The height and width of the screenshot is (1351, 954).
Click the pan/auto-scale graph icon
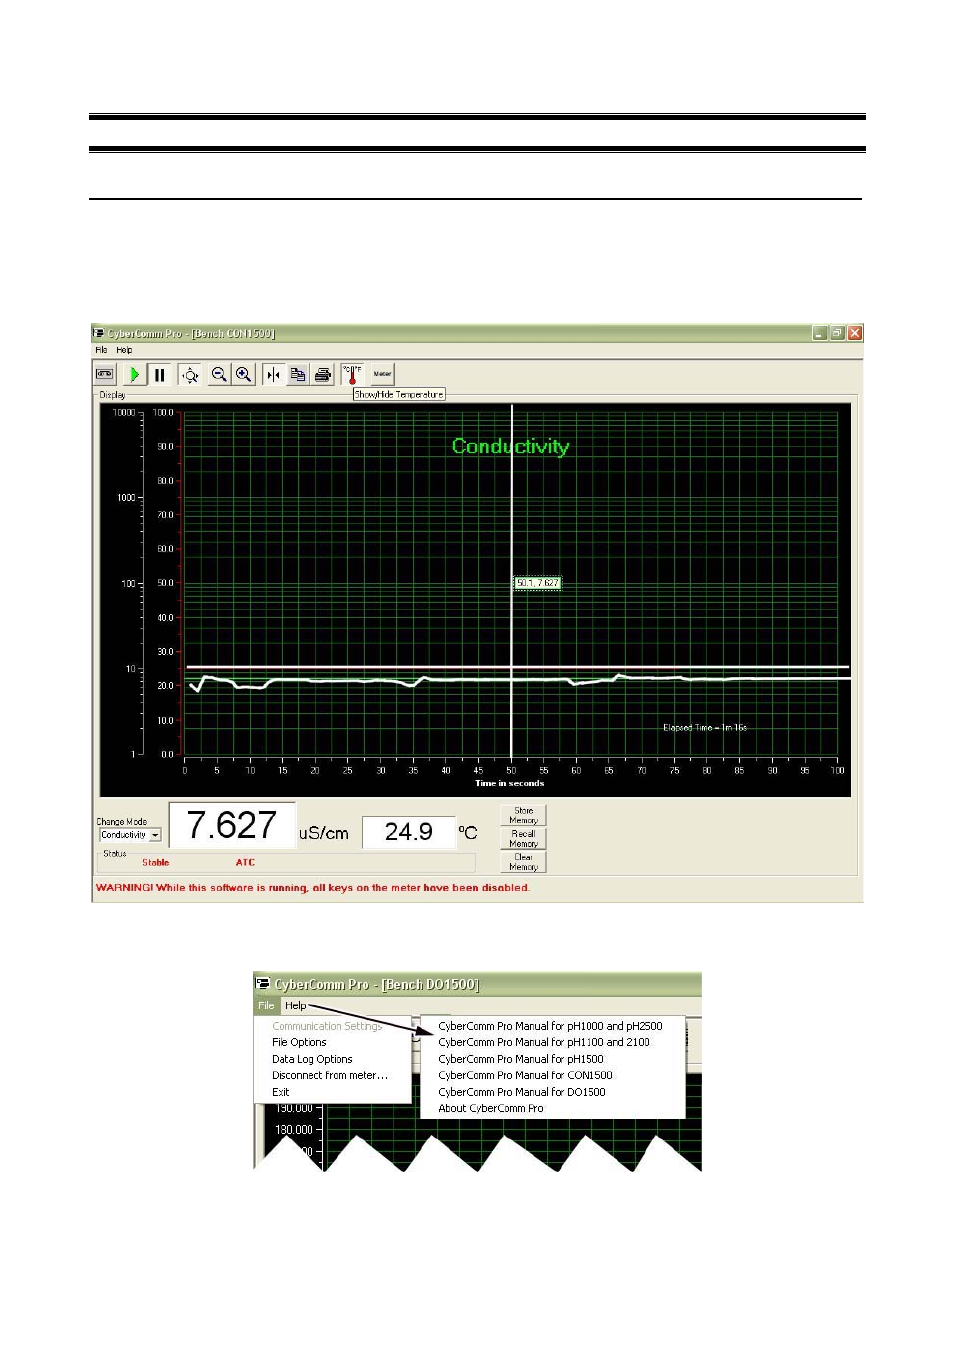click(x=190, y=374)
